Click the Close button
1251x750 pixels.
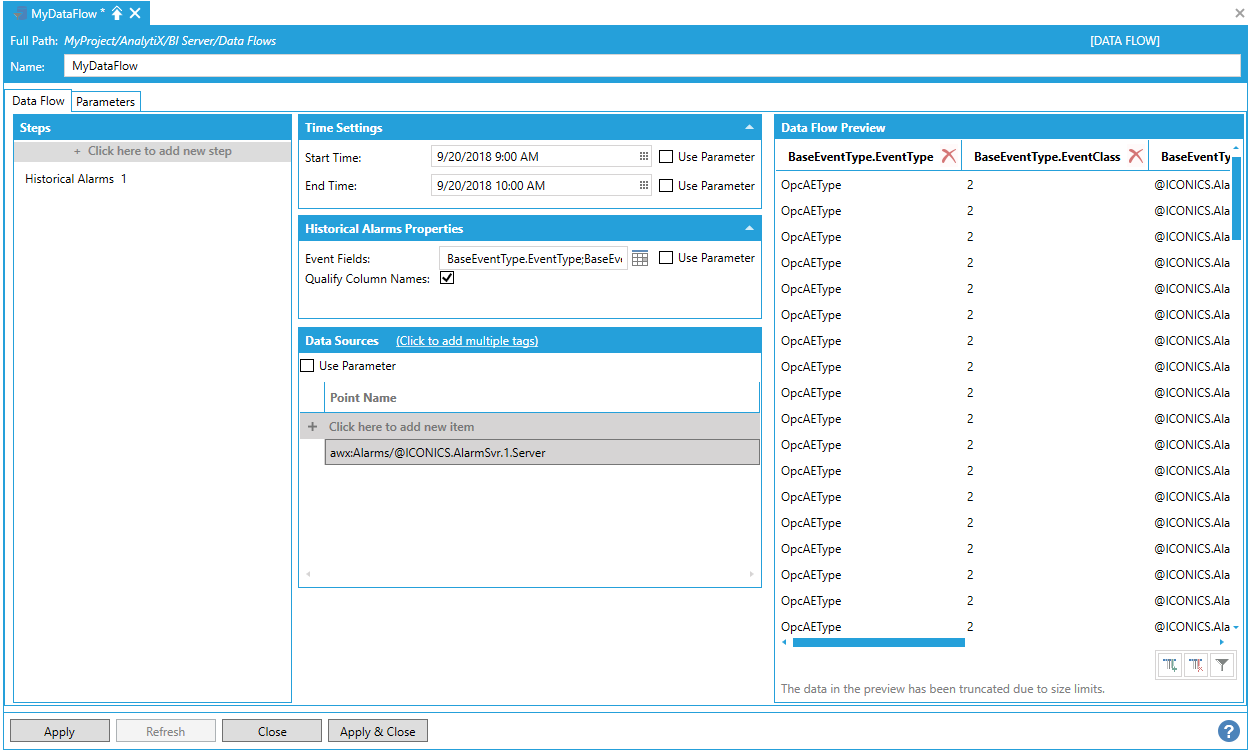(x=272, y=732)
